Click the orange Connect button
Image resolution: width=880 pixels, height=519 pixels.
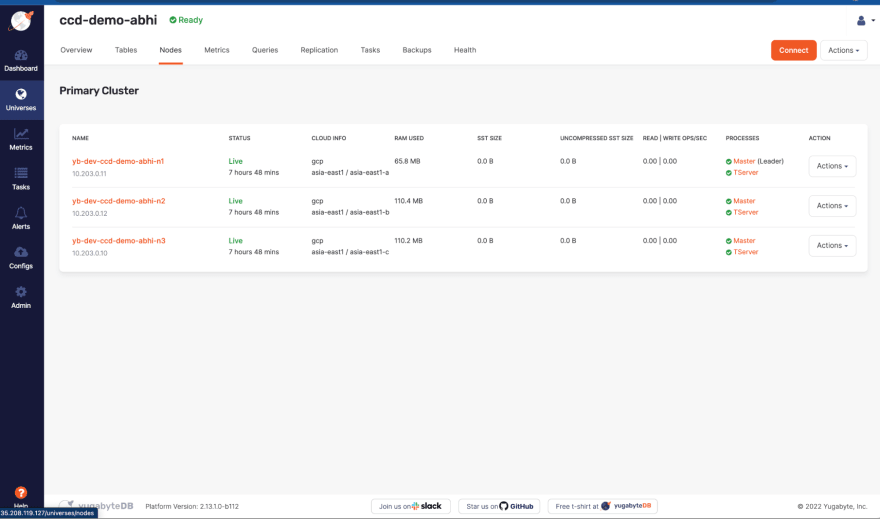click(794, 50)
